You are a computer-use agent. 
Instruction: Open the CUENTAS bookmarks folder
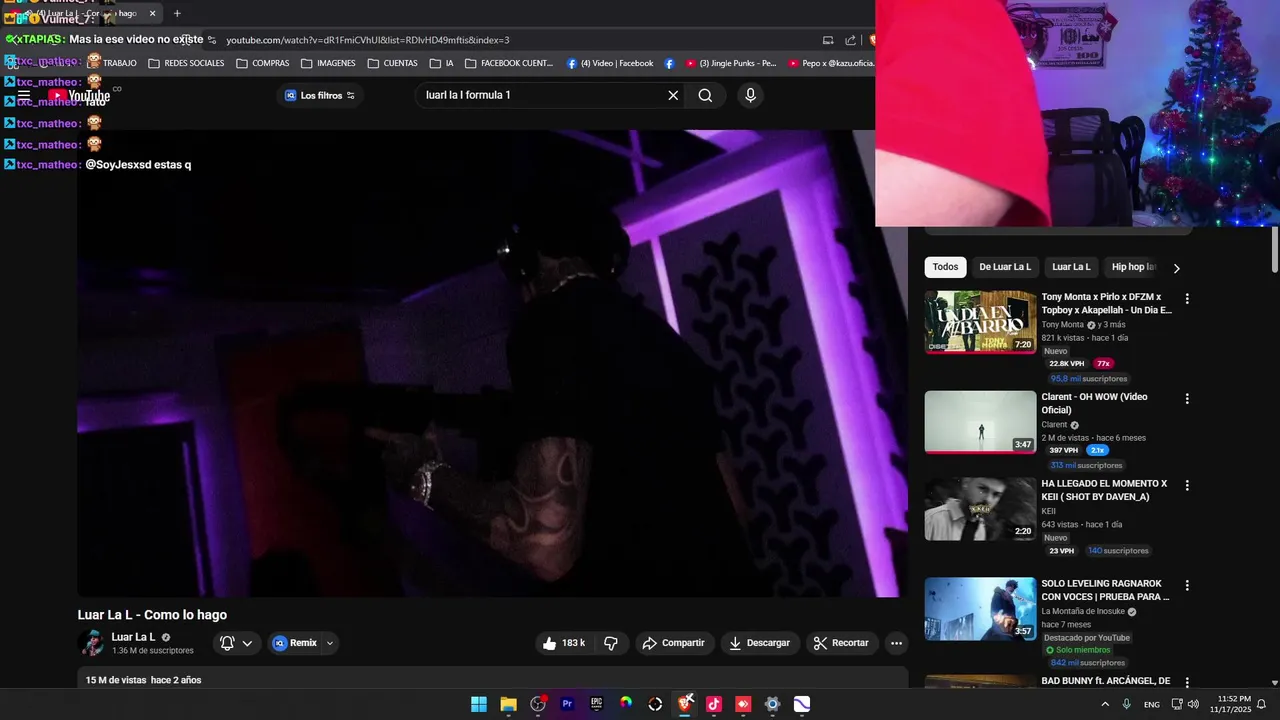tap(393, 63)
